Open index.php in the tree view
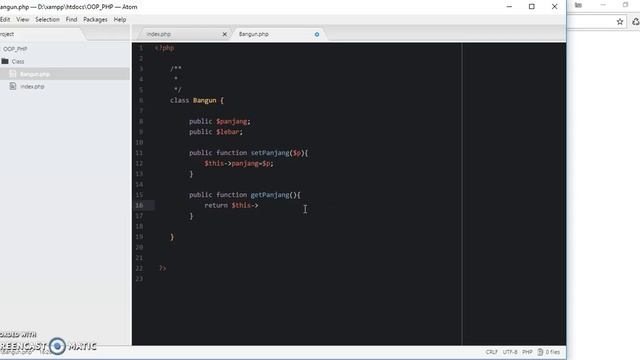Viewport: 640px width, 360px height. (x=32, y=87)
